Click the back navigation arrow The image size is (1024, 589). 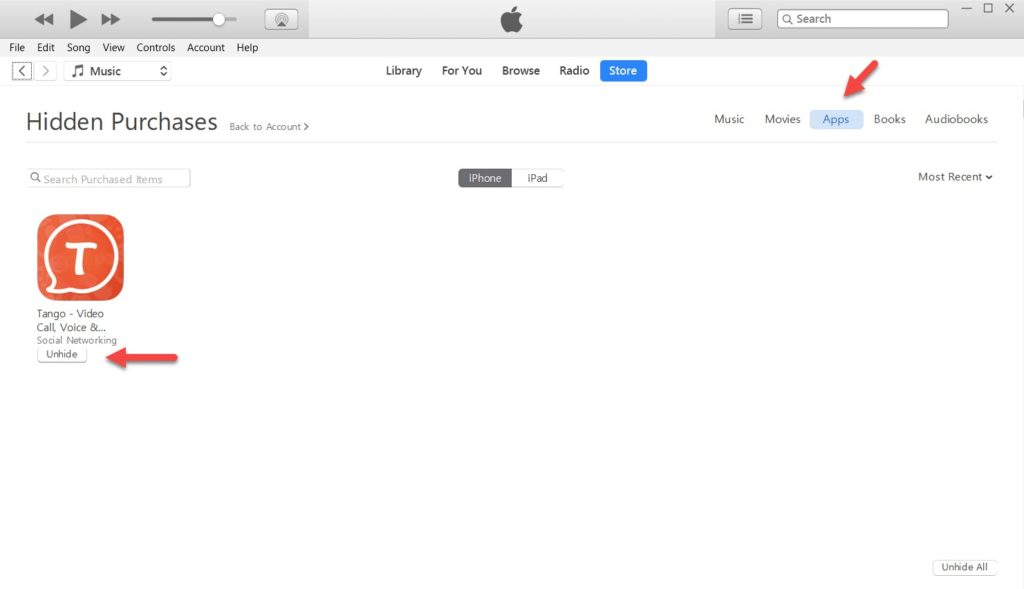point(22,71)
